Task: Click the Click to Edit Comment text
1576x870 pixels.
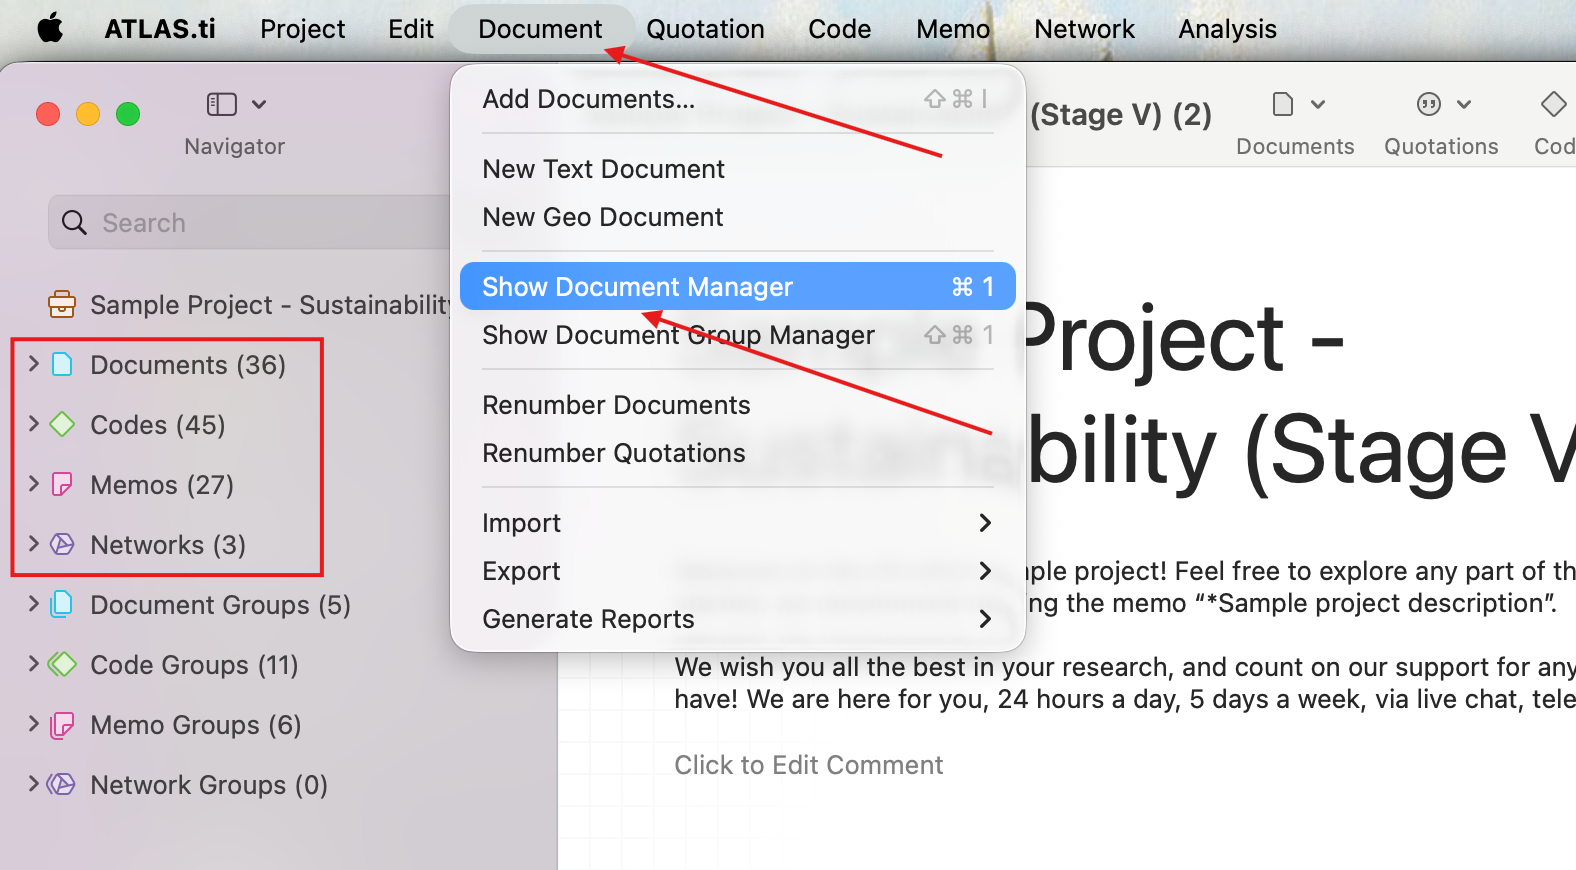Action: (x=808, y=765)
